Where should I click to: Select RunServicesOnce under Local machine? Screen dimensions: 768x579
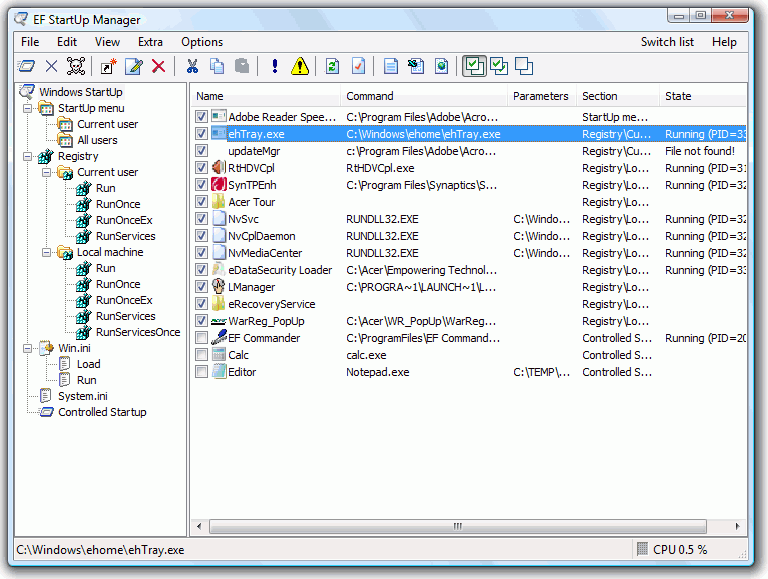(x=138, y=332)
